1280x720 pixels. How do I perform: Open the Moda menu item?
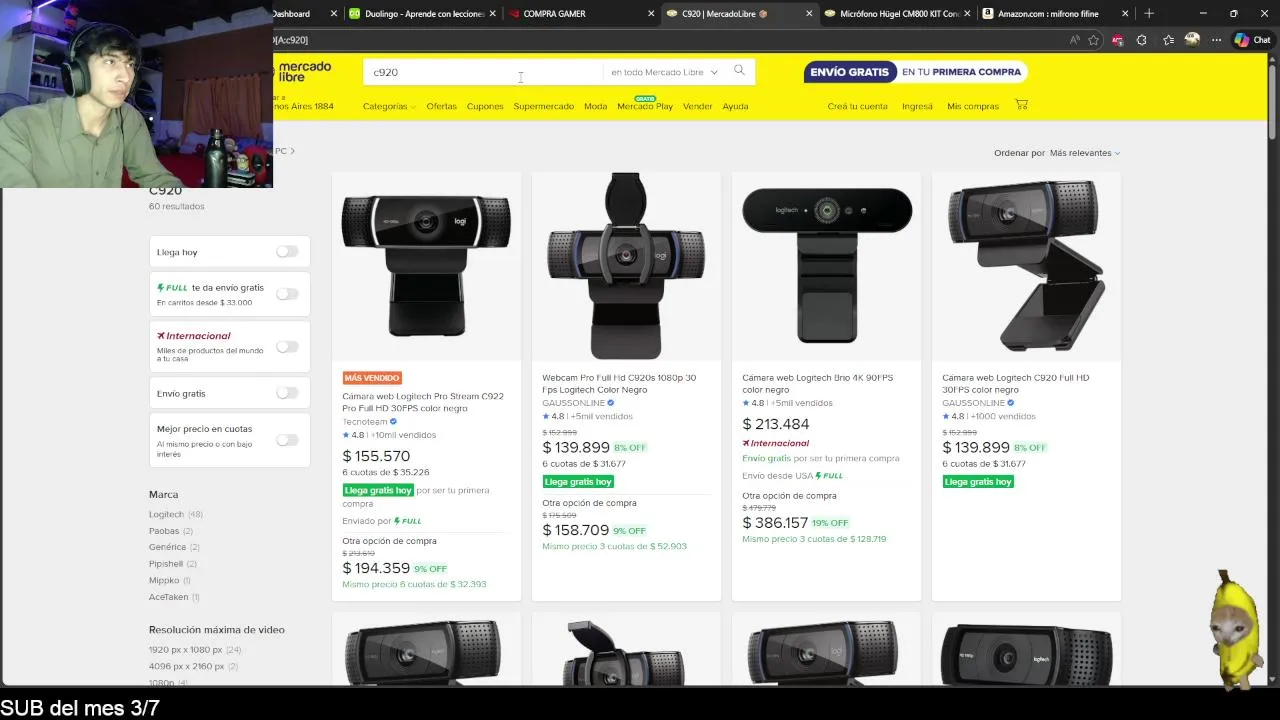(x=595, y=106)
